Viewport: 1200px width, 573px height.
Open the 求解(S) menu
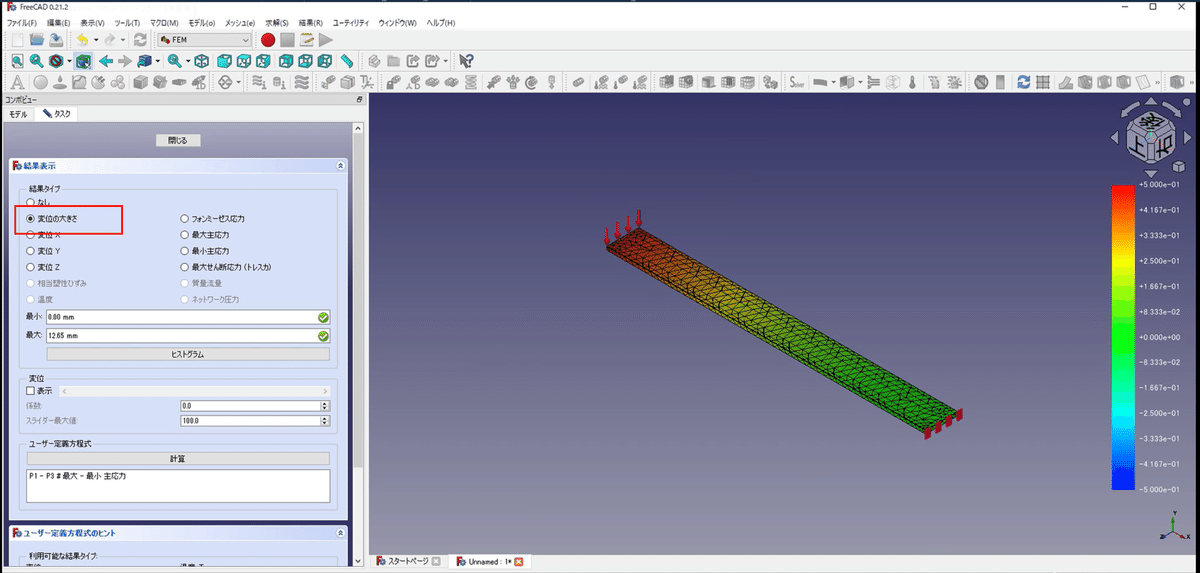pyautogui.click(x=277, y=22)
